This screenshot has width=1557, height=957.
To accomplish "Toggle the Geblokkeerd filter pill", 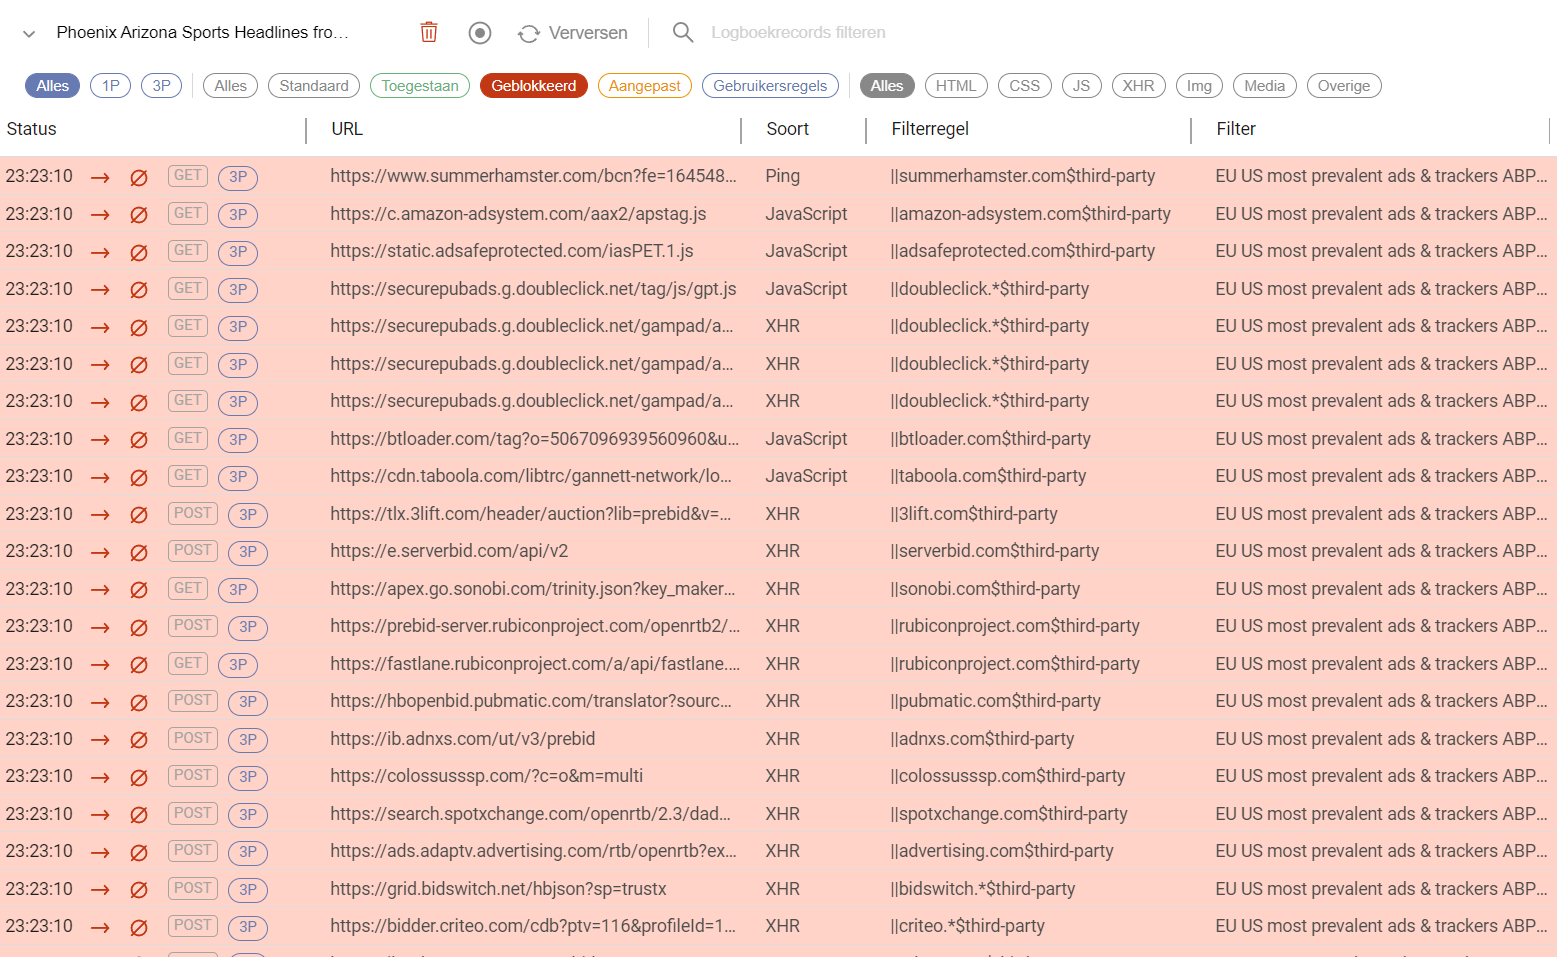I will 534,86.
